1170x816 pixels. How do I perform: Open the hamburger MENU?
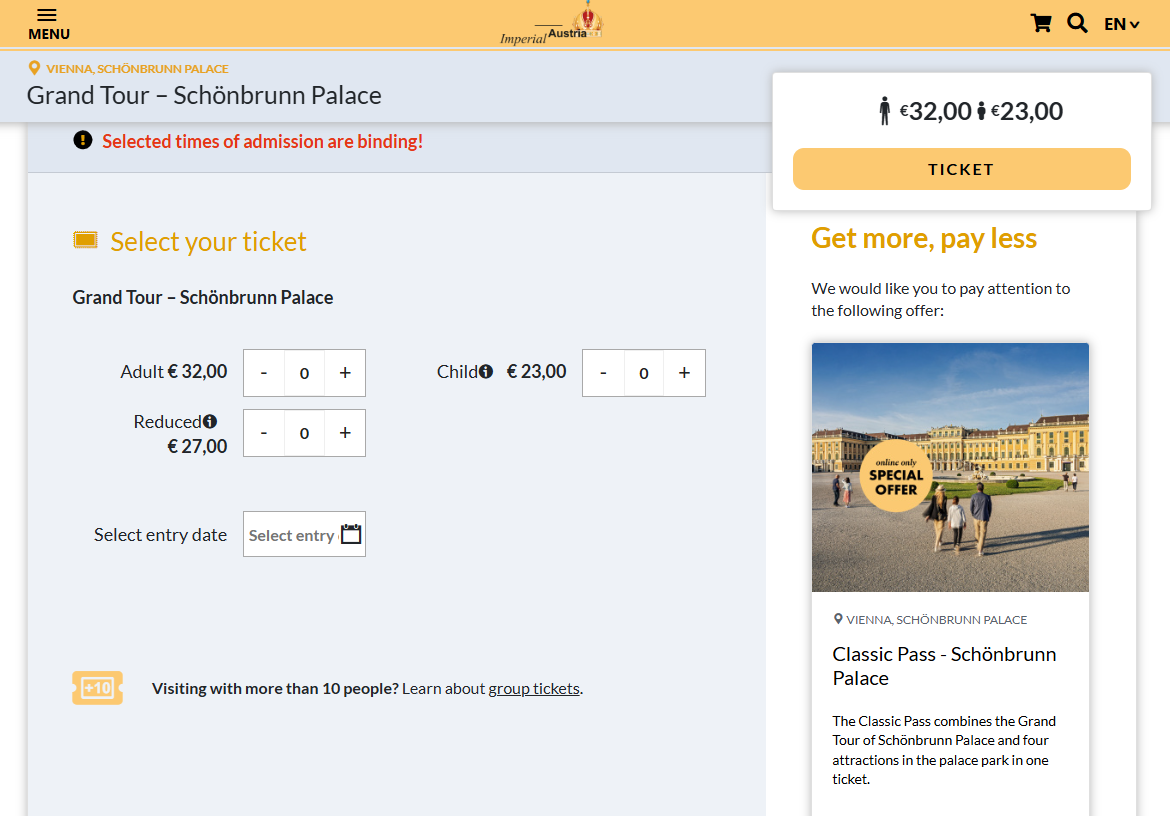[x=49, y=24]
